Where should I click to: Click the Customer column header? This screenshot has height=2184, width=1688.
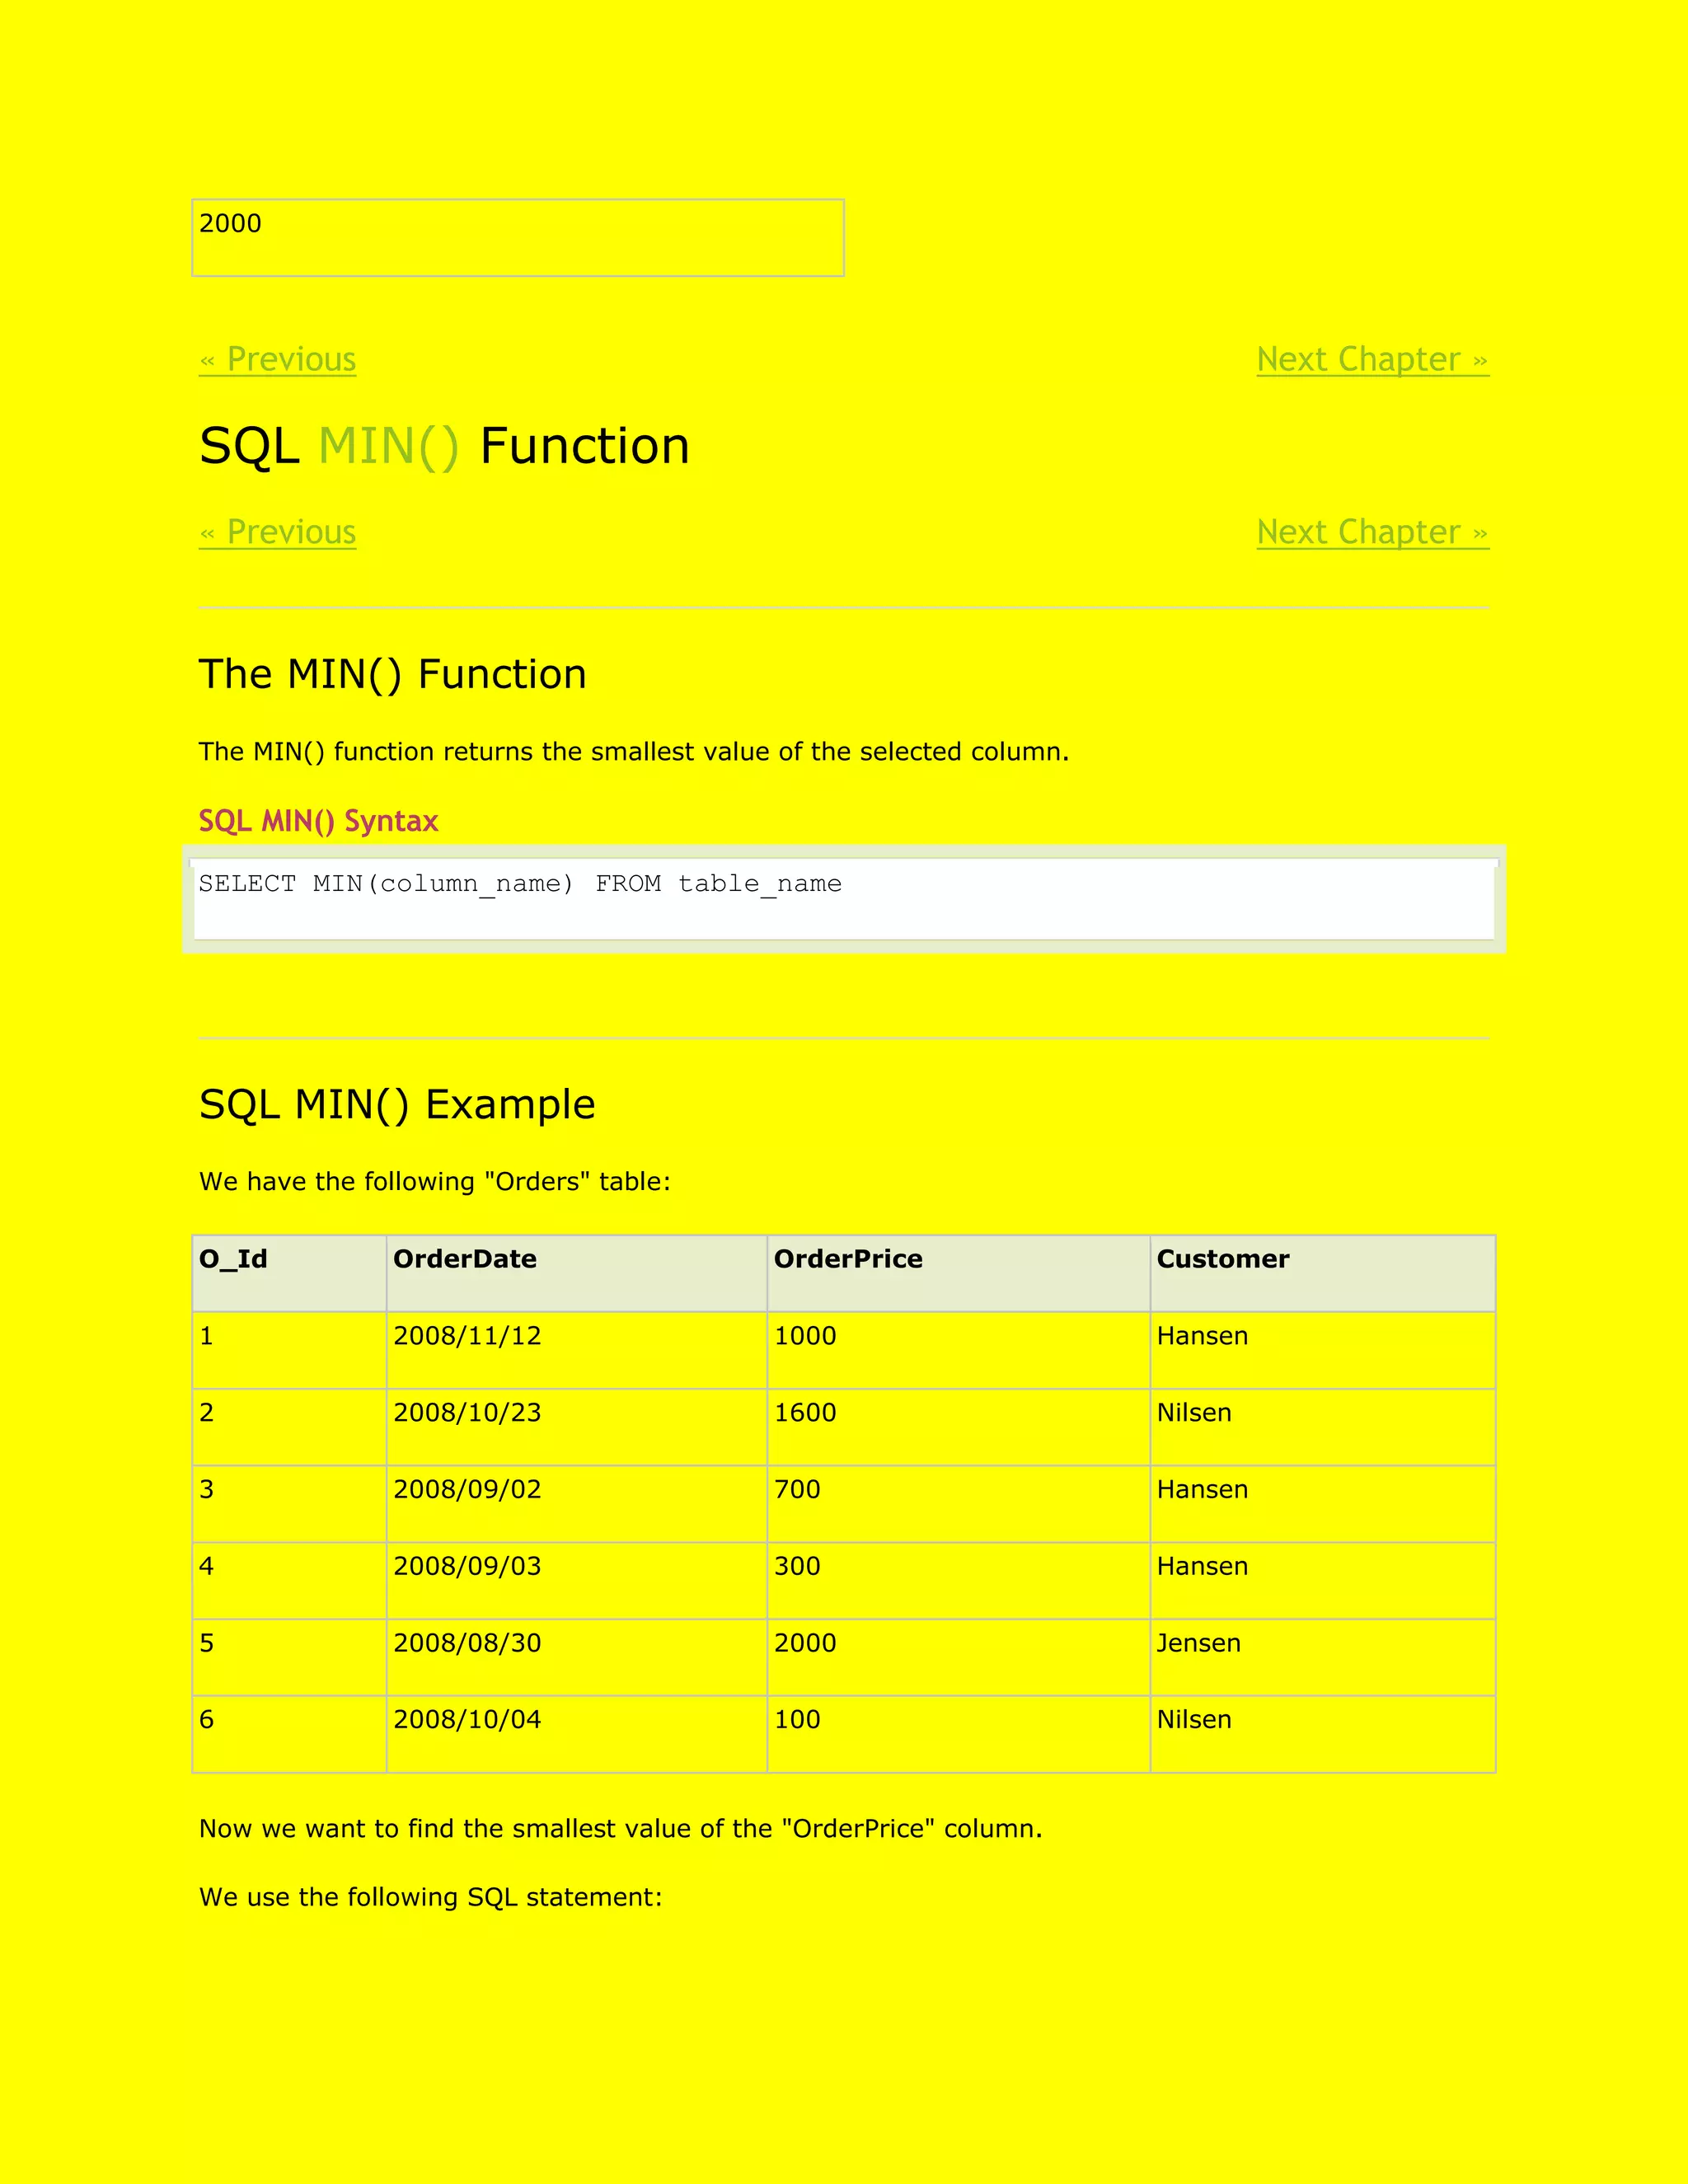coord(1323,1273)
